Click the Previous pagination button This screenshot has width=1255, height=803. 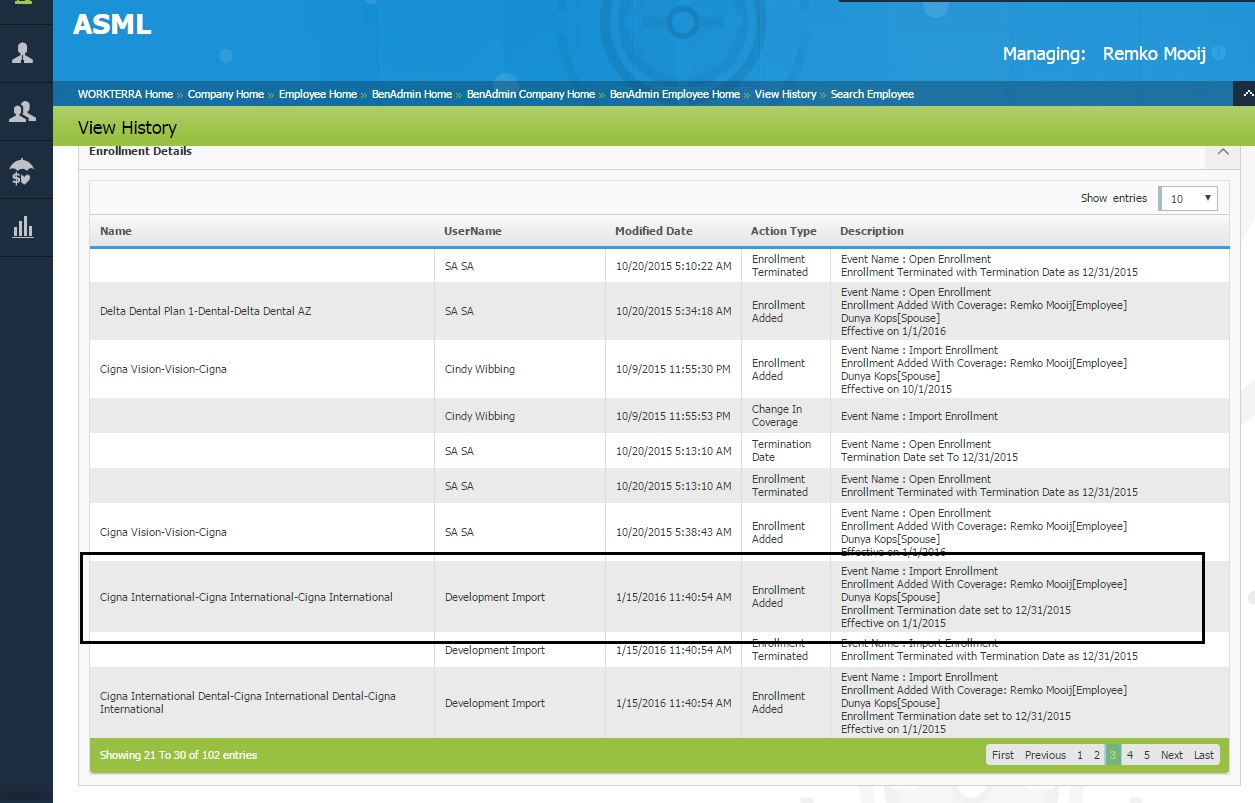coord(1045,755)
